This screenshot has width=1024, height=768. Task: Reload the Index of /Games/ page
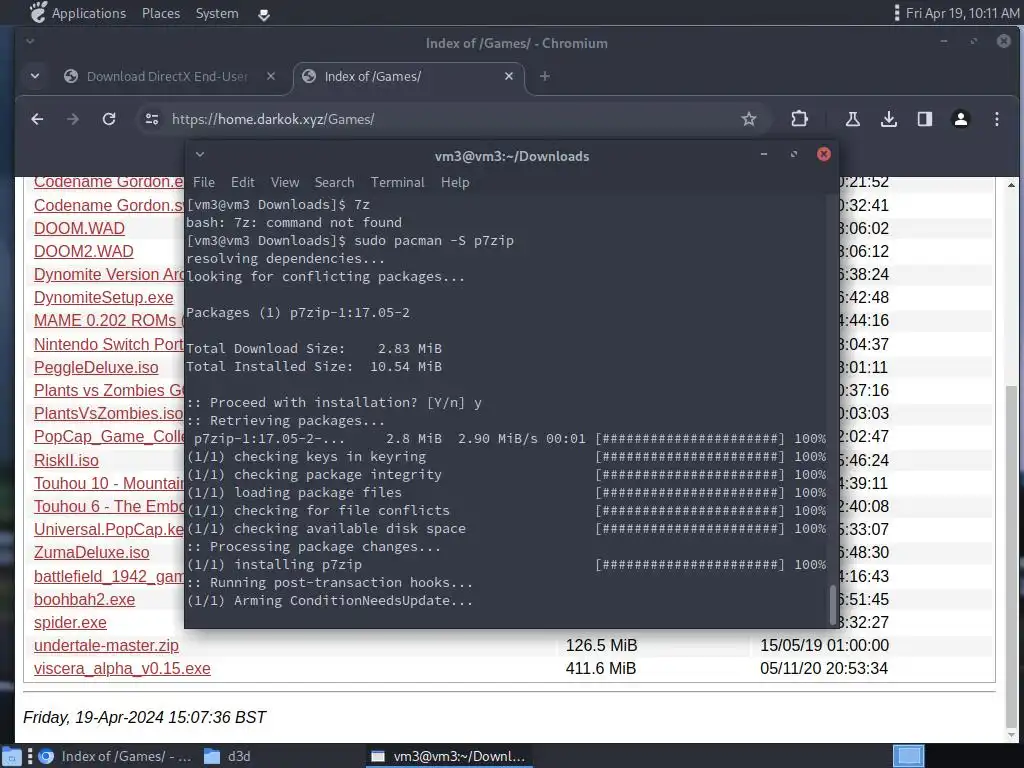click(109, 119)
